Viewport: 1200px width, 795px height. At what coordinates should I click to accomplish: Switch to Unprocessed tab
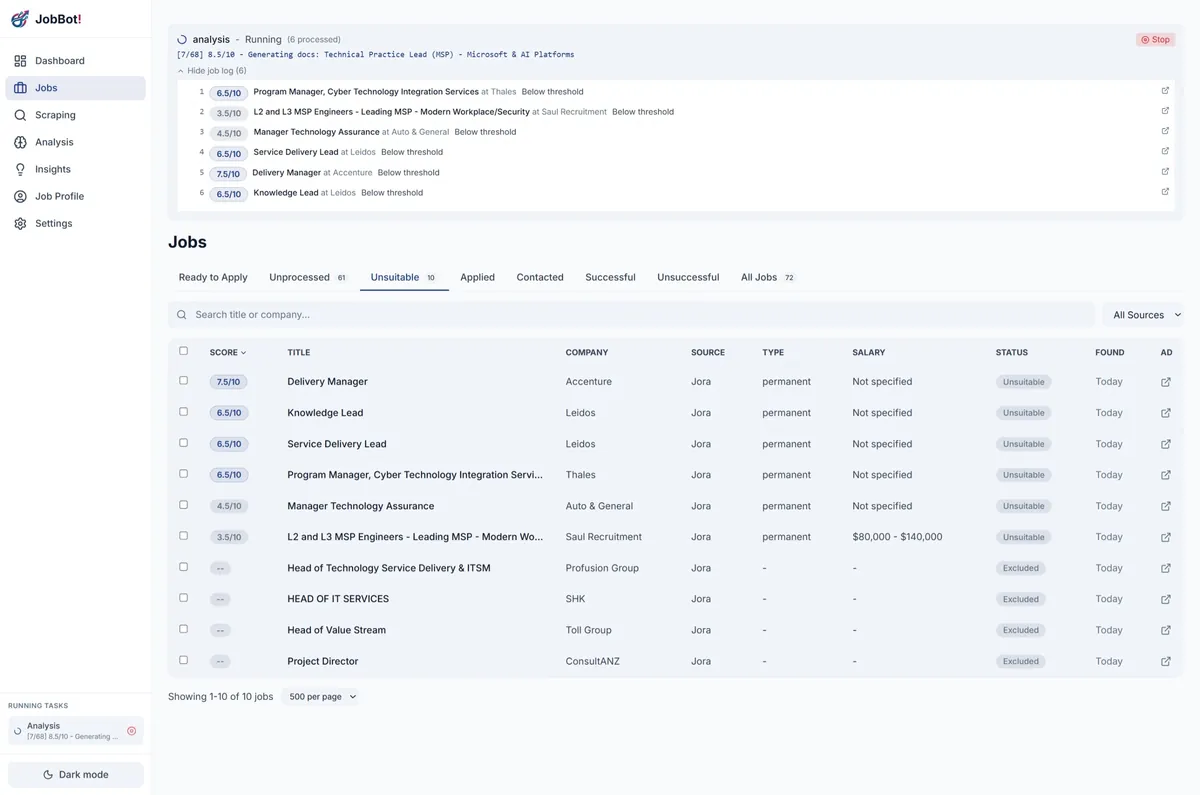308,277
